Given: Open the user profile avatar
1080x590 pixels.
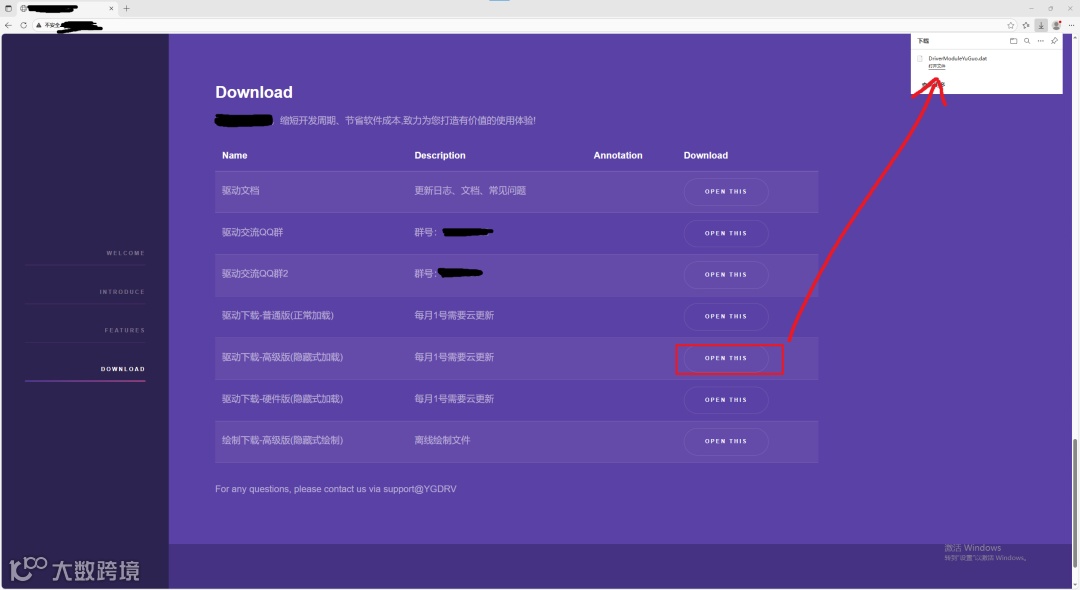Looking at the screenshot, I should [1056, 25].
